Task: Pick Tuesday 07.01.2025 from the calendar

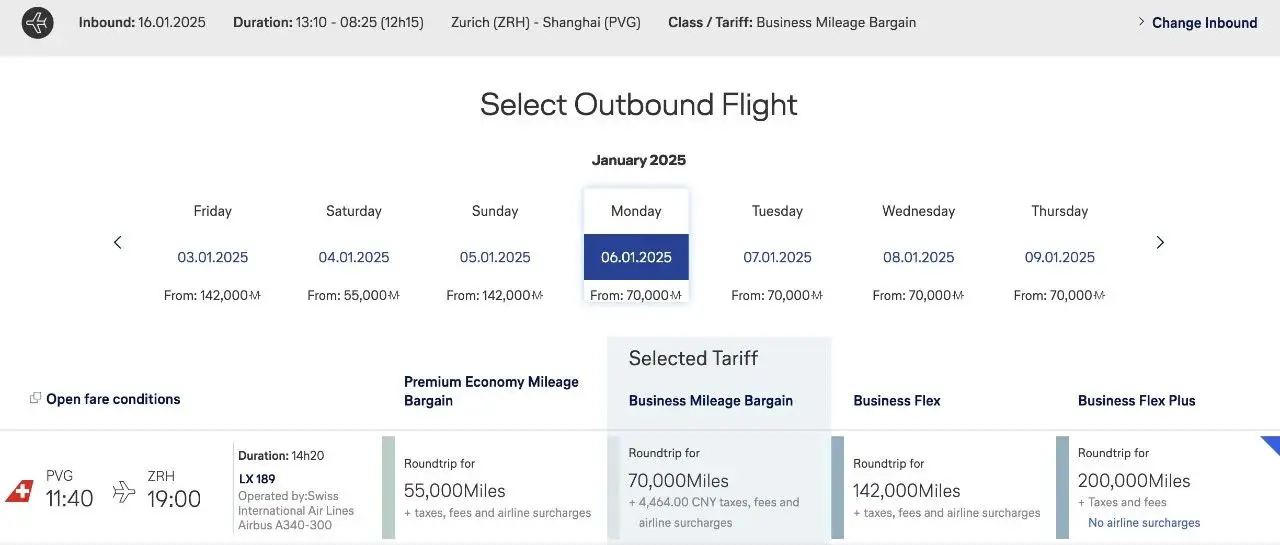Action: click(x=777, y=256)
